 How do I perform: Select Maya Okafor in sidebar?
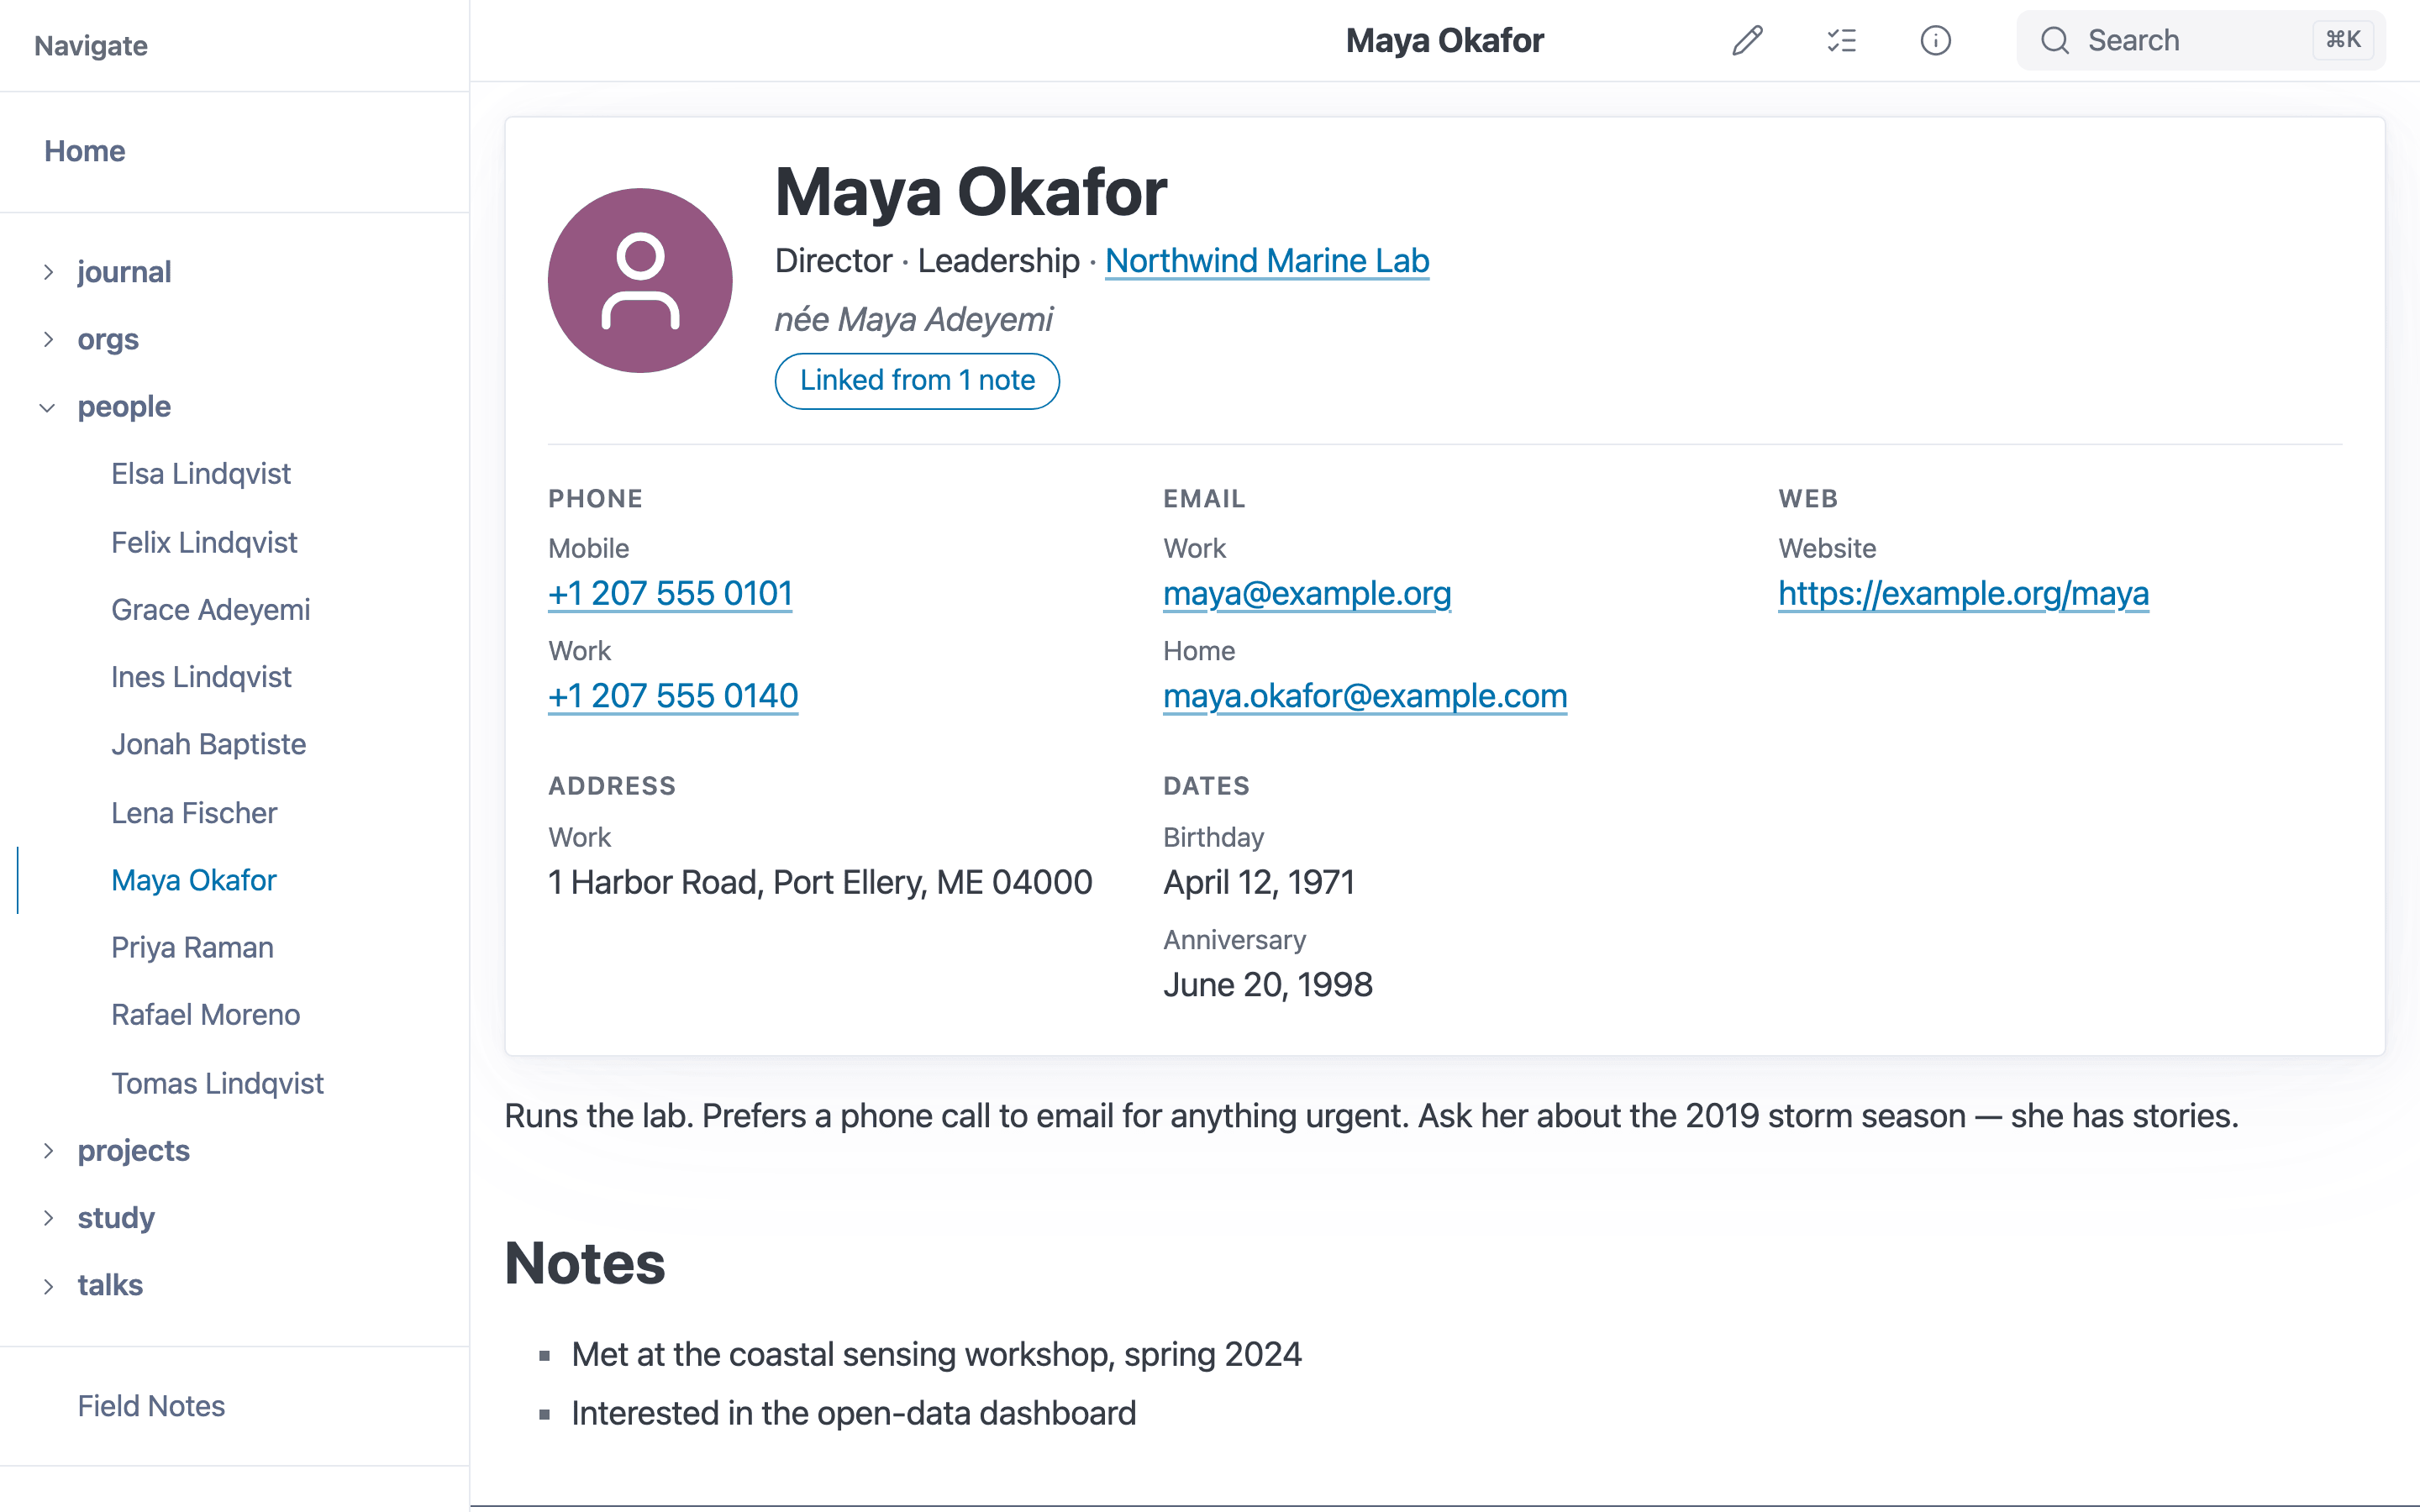coord(194,880)
